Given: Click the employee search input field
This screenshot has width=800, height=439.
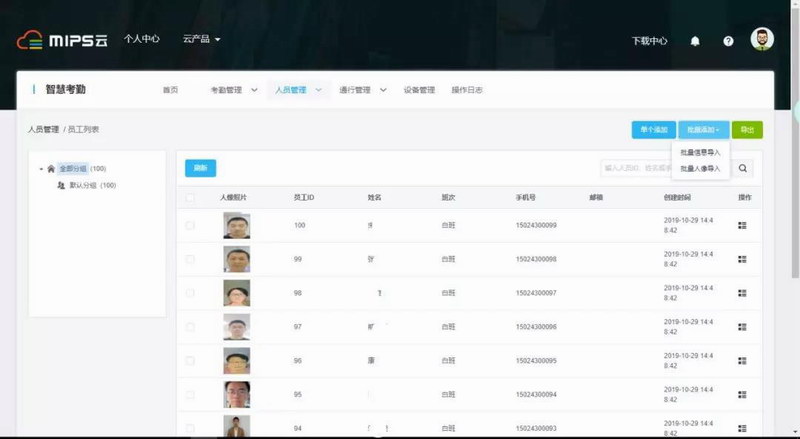Looking at the screenshot, I should [665, 169].
